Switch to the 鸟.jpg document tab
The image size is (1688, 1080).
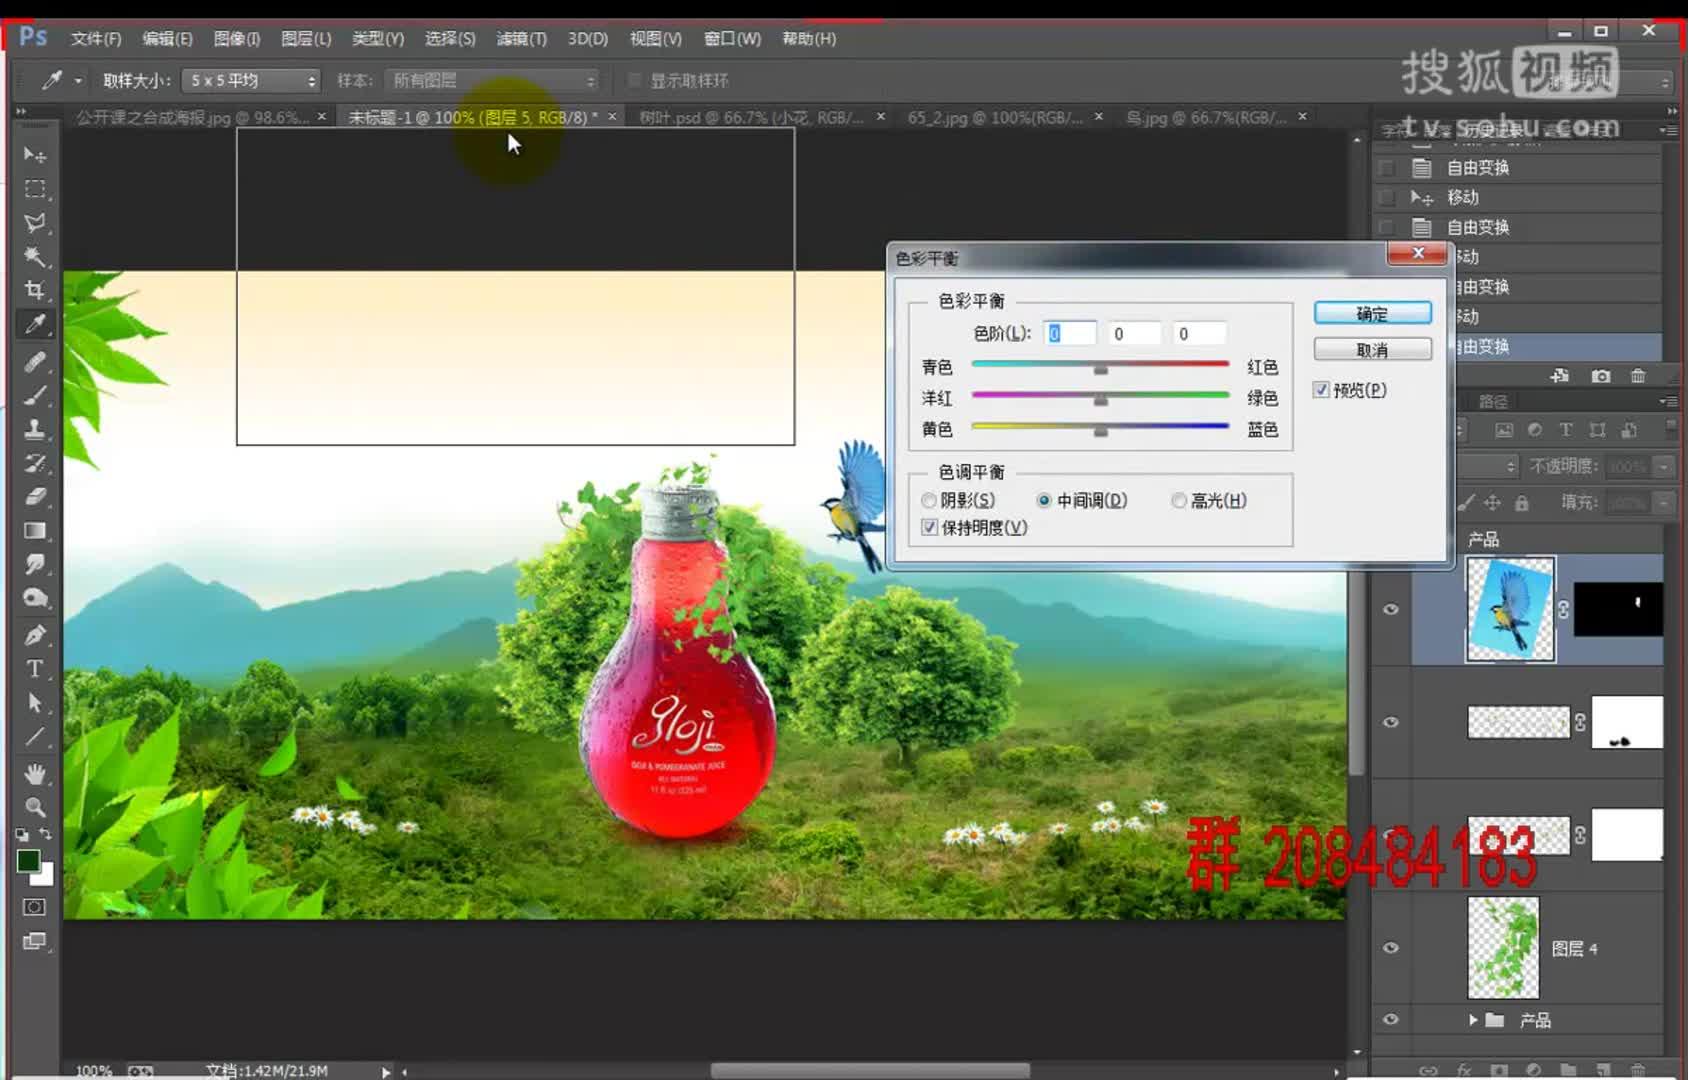tap(1210, 116)
